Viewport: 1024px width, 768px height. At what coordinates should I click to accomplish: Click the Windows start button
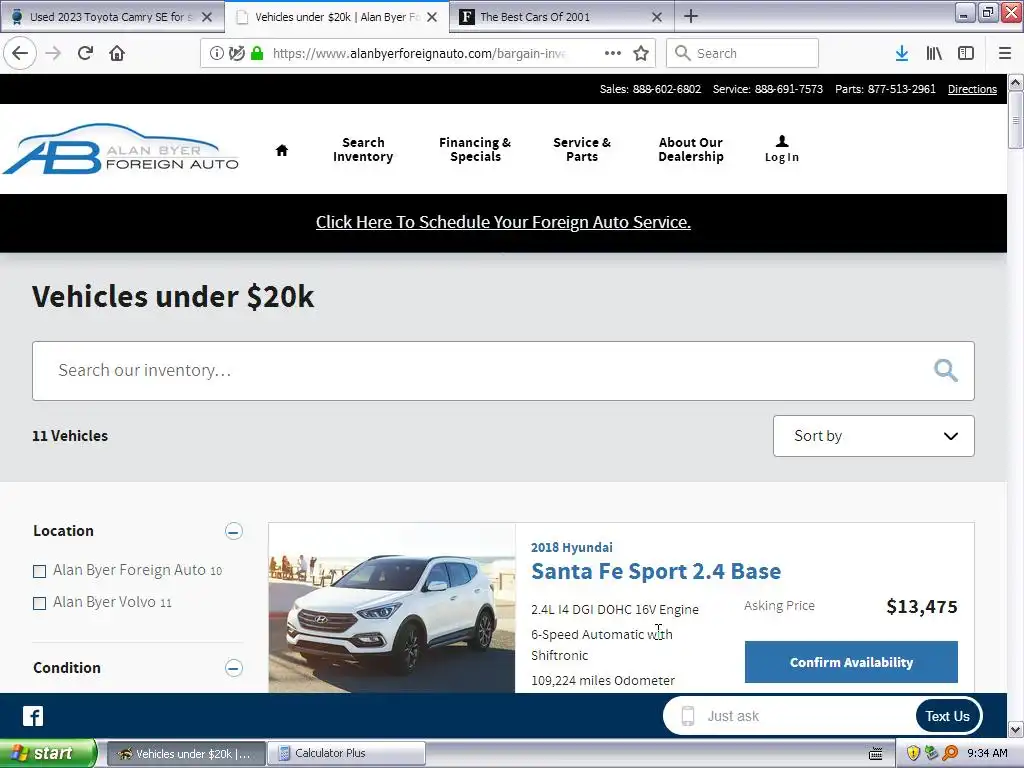pyautogui.click(x=47, y=753)
